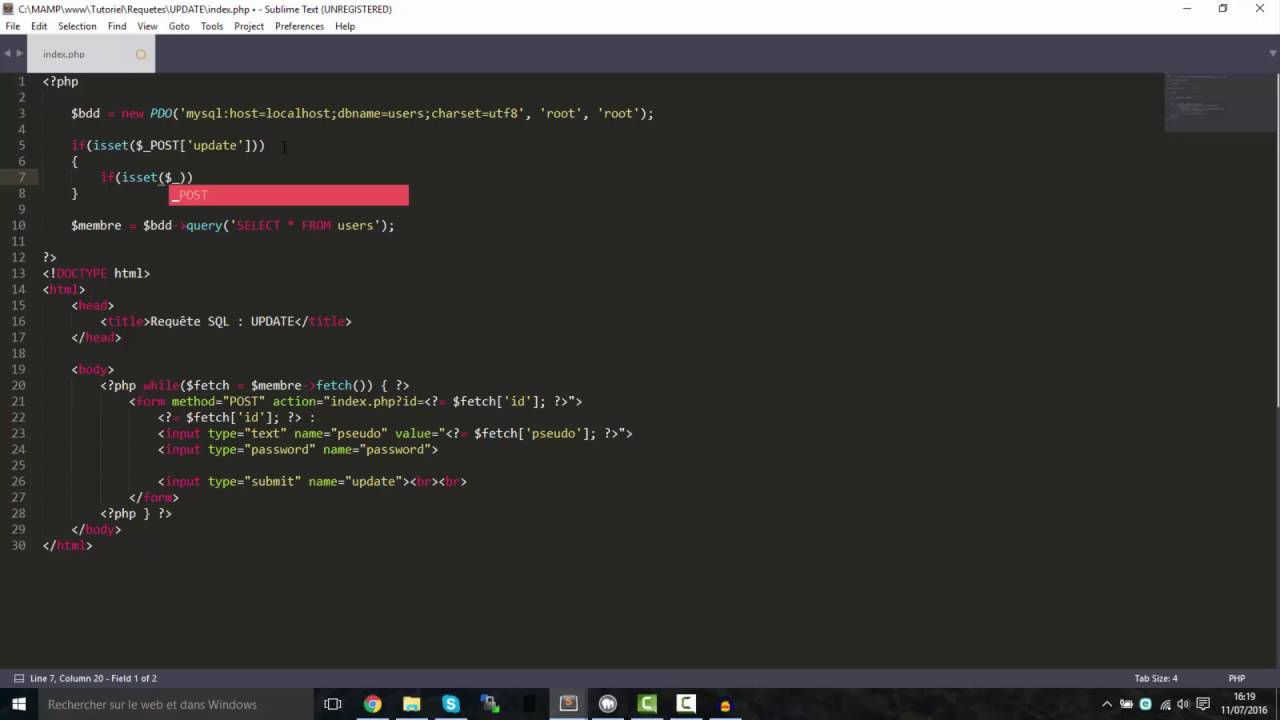This screenshot has width=1280, height=720.
Task: Open the Find menu
Action: pyautogui.click(x=117, y=26)
